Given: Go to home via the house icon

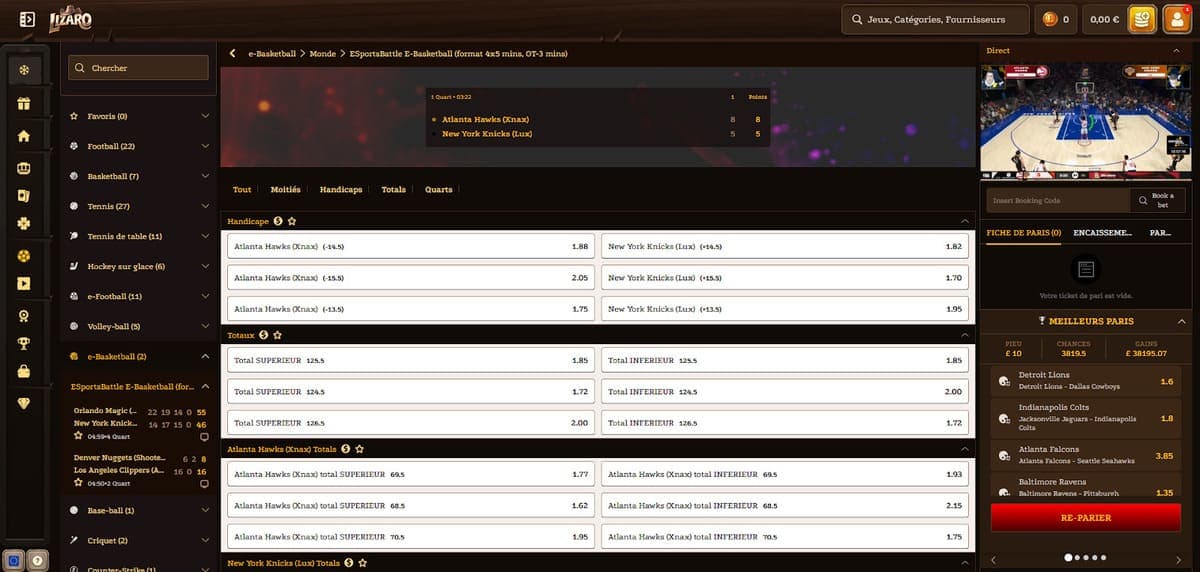Looking at the screenshot, I should point(24,136).
